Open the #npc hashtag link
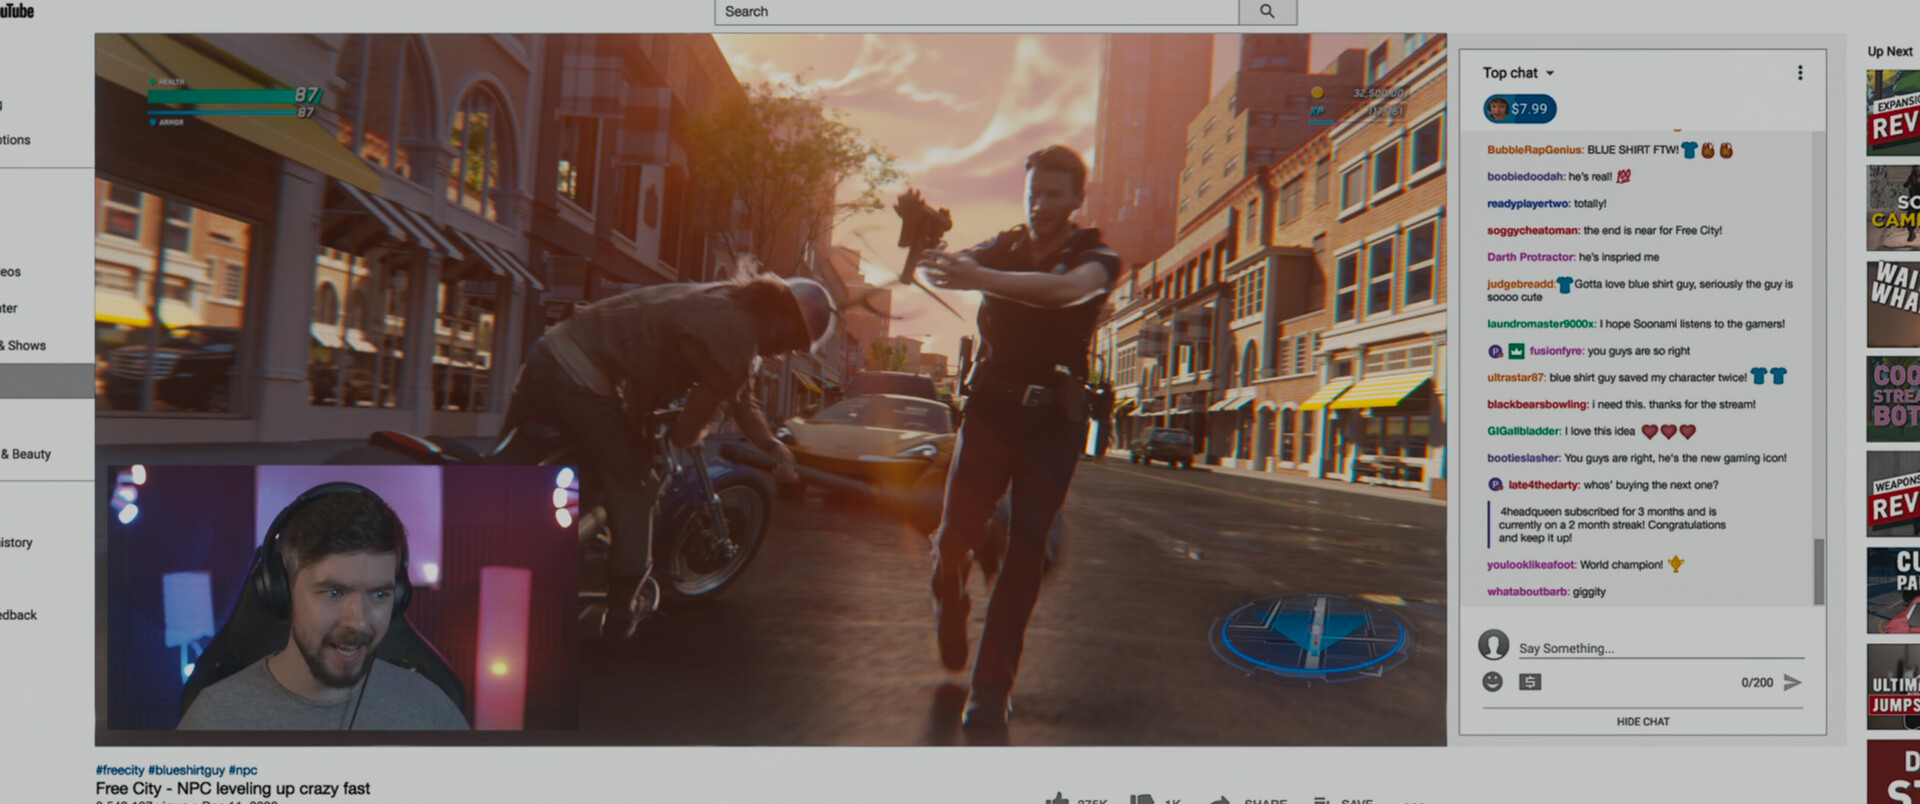The width and height of the screenshot is (1920, 804). click(x=243, y=770)
